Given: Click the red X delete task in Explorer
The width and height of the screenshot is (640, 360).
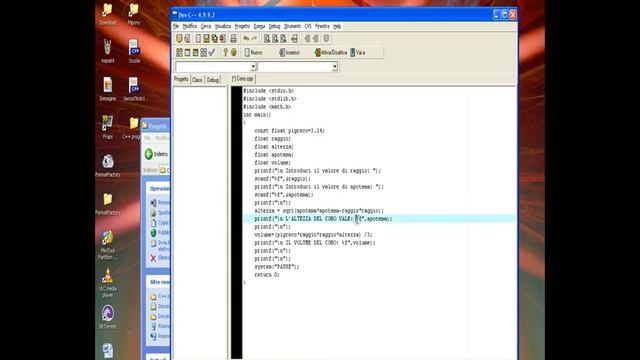Looking at the screenshot, I should tap(153, 258).
